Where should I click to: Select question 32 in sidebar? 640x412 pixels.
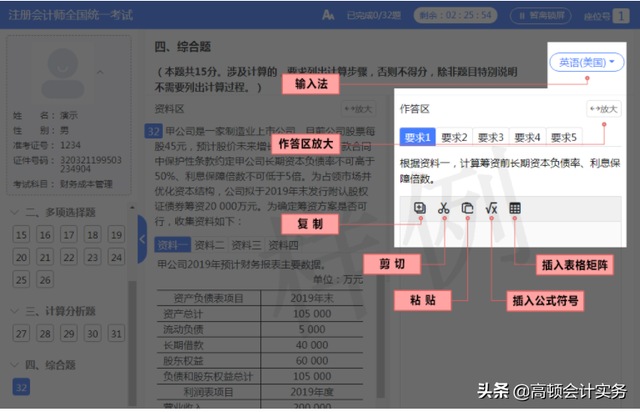click(x=21, y=387)
